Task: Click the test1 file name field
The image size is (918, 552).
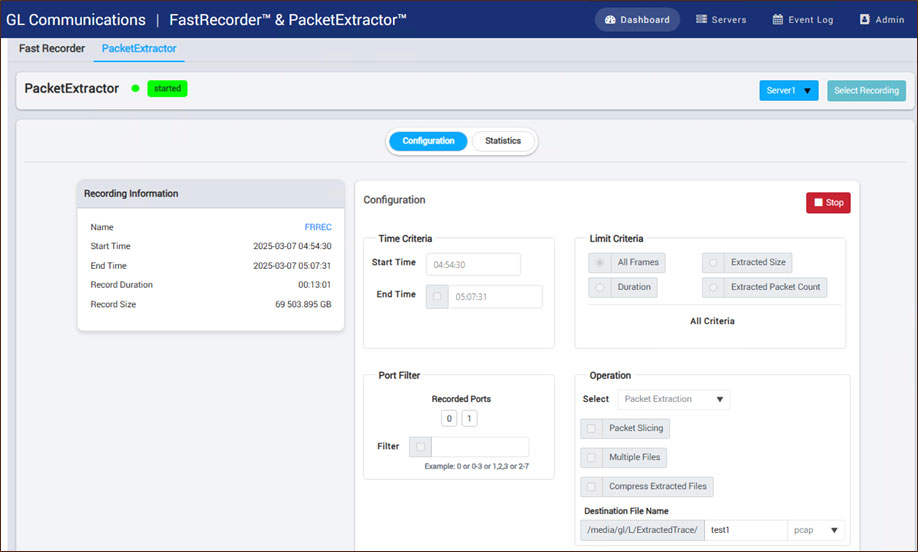Action: [745, 530]
